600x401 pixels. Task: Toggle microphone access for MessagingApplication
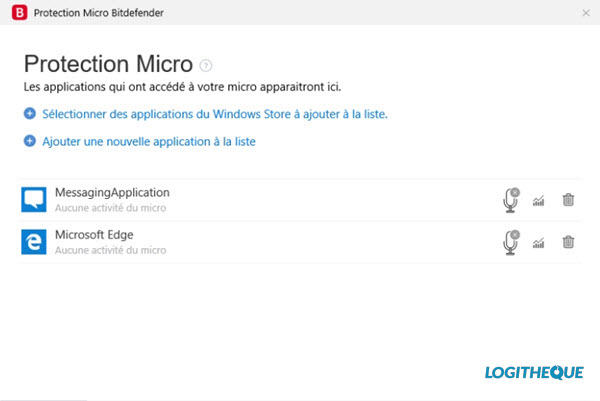511,200
